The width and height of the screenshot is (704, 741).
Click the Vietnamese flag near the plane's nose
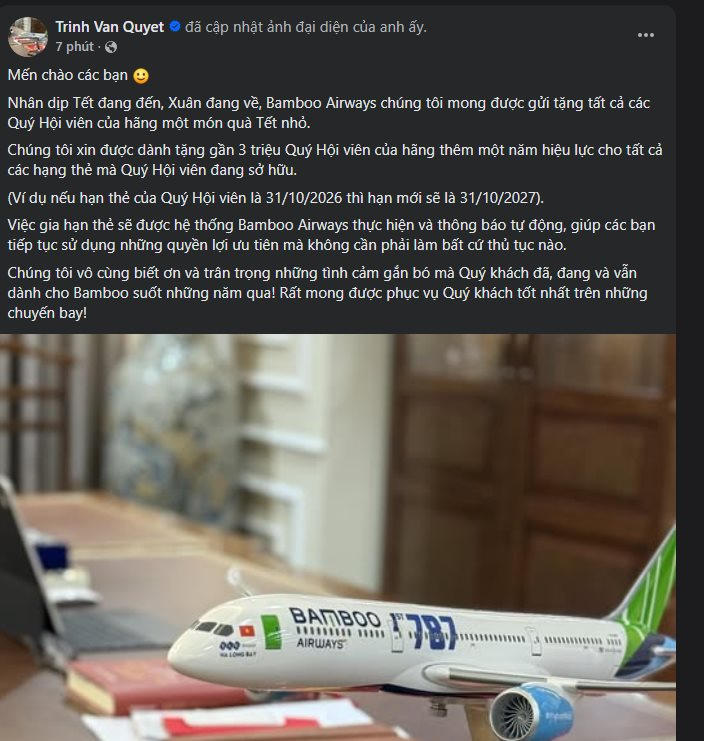[x=244, y=632]
